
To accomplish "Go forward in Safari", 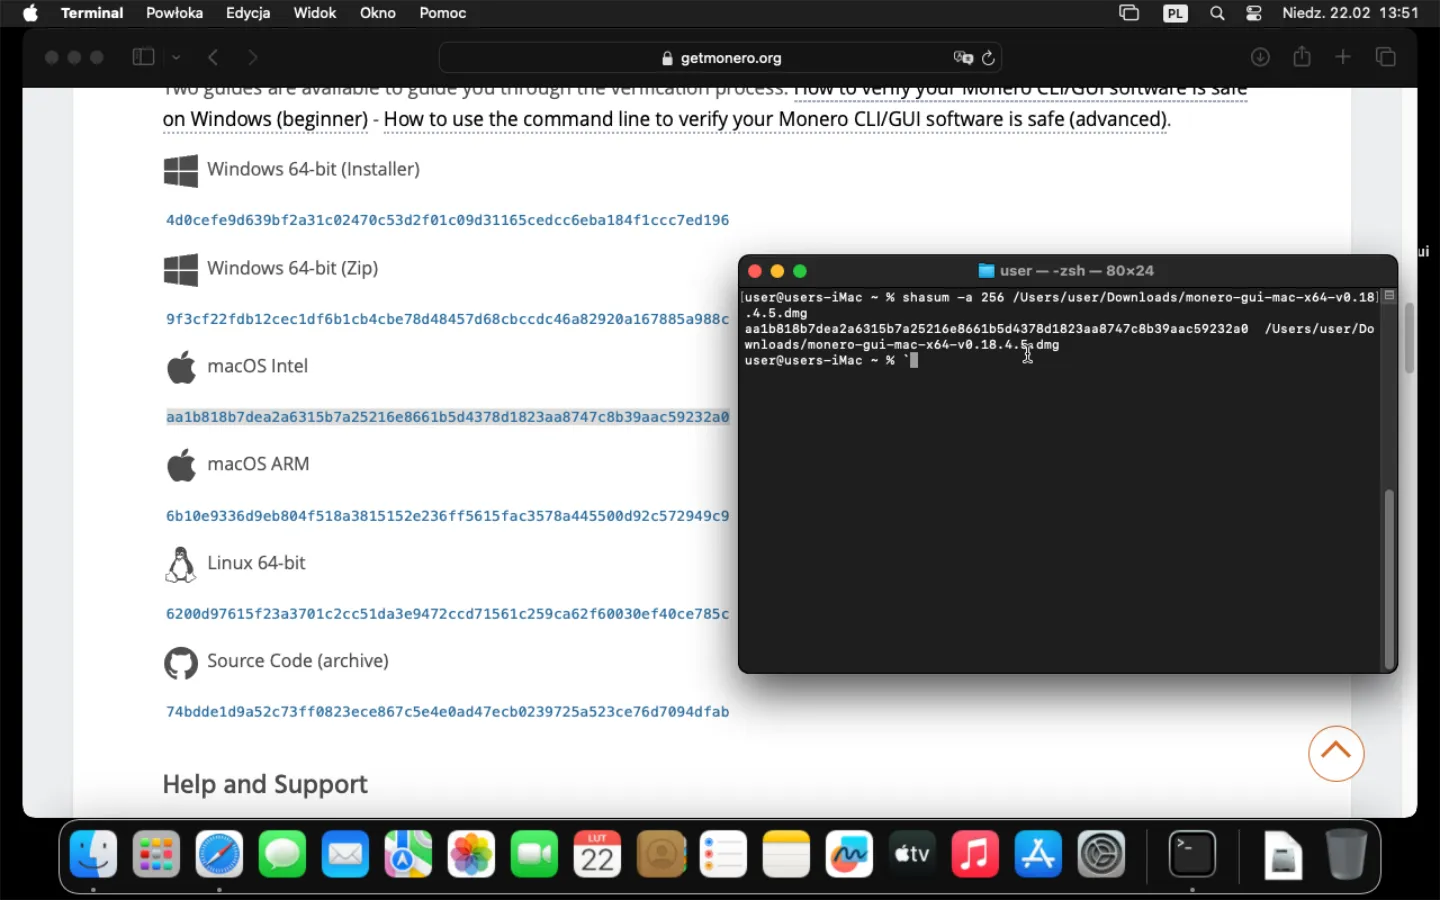I will point(252,57).
